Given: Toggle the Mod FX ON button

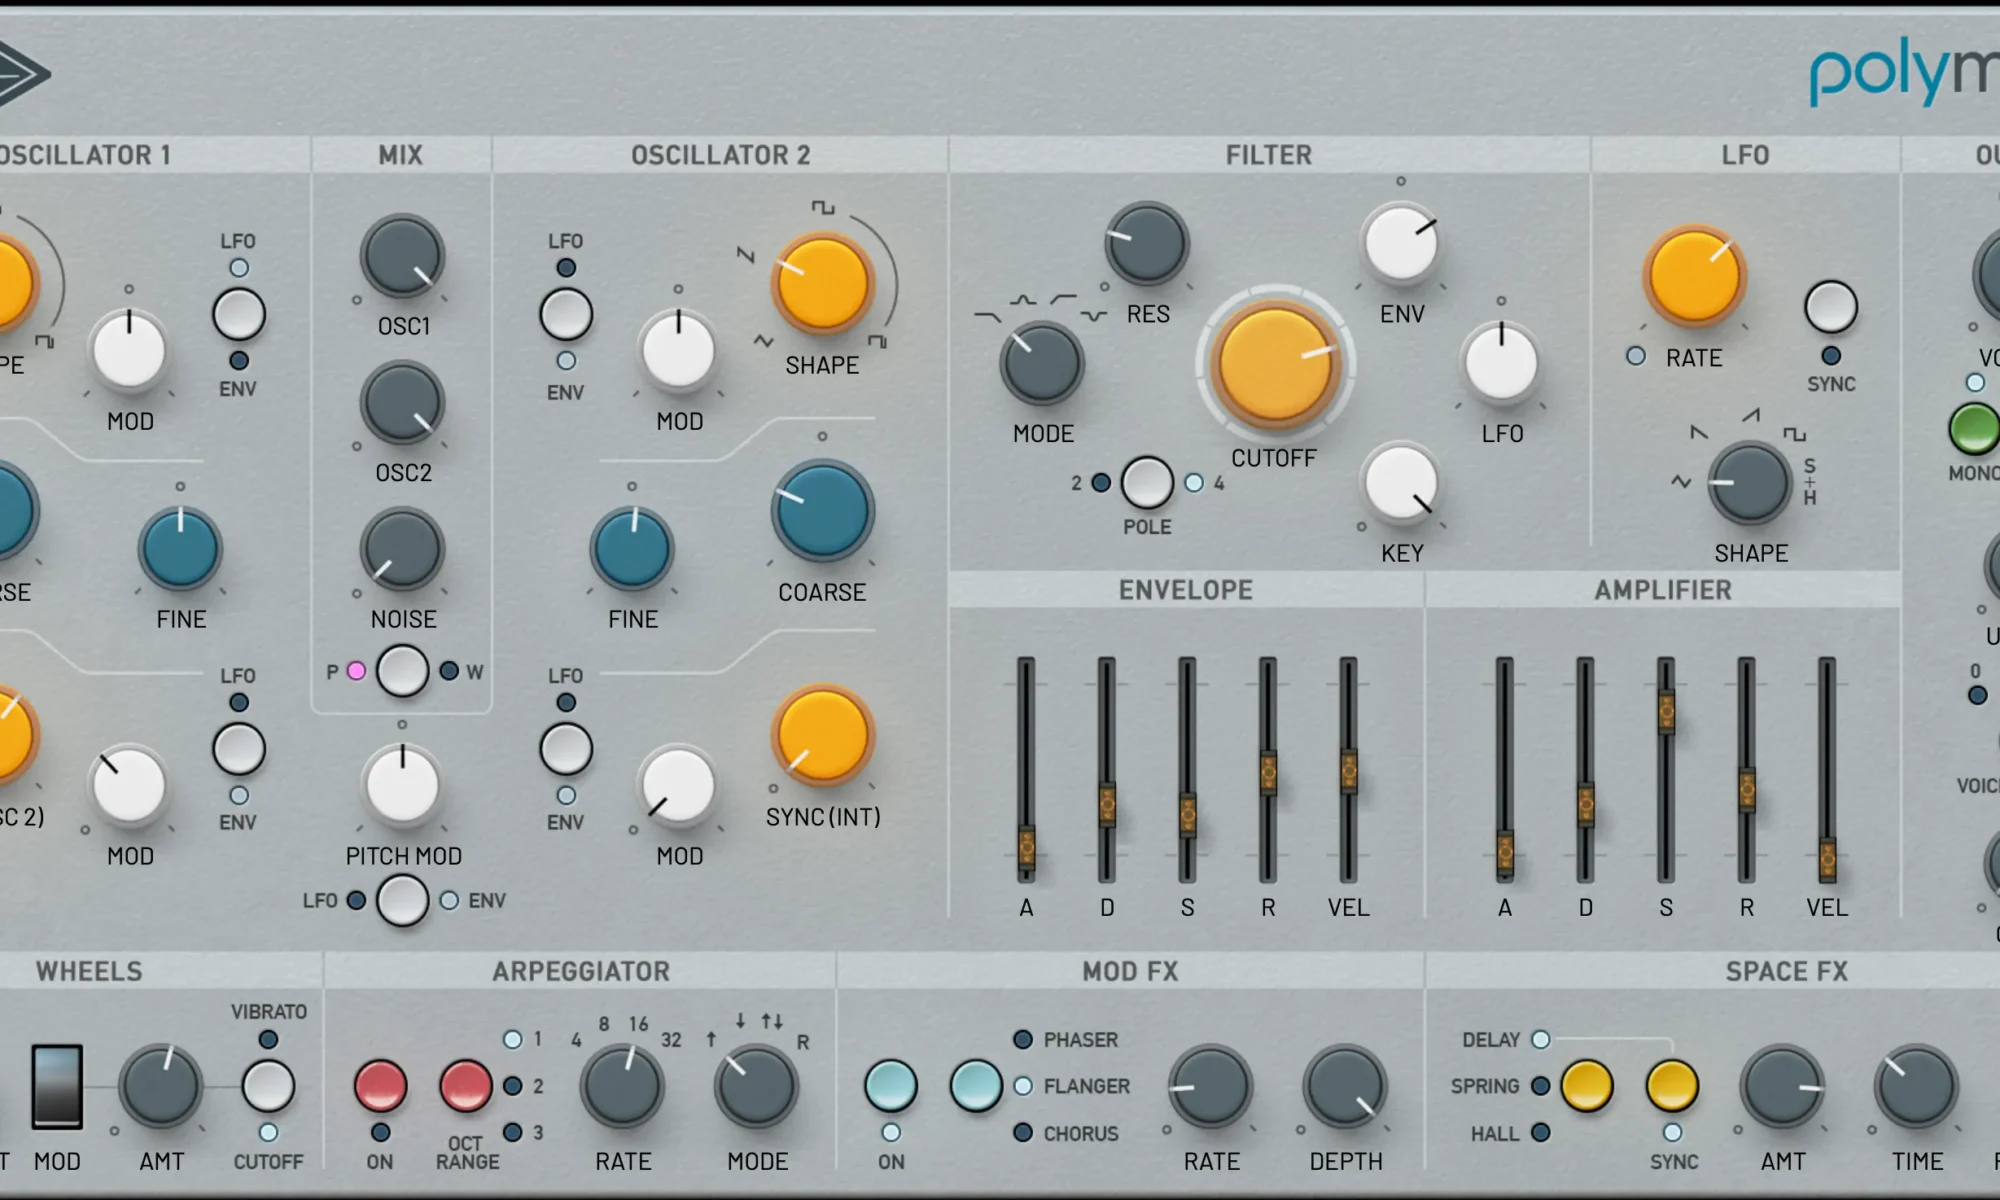Looking at the screenshot, I should click(x=890, y=1086).
